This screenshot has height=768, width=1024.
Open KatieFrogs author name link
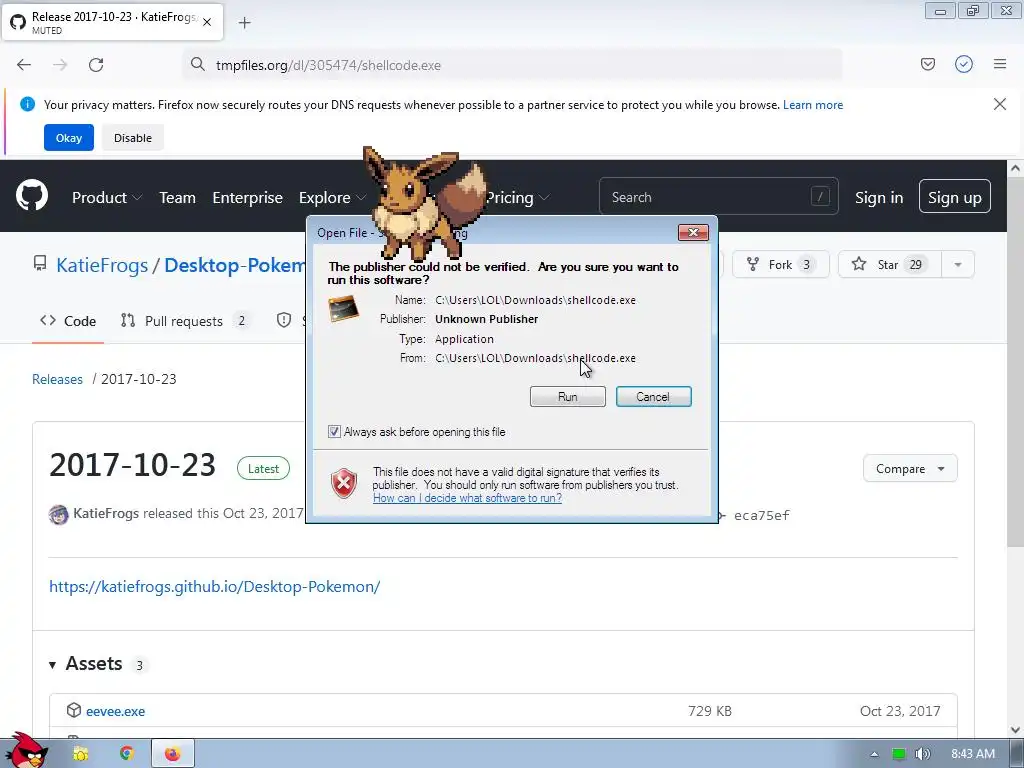tap(106, 513)
